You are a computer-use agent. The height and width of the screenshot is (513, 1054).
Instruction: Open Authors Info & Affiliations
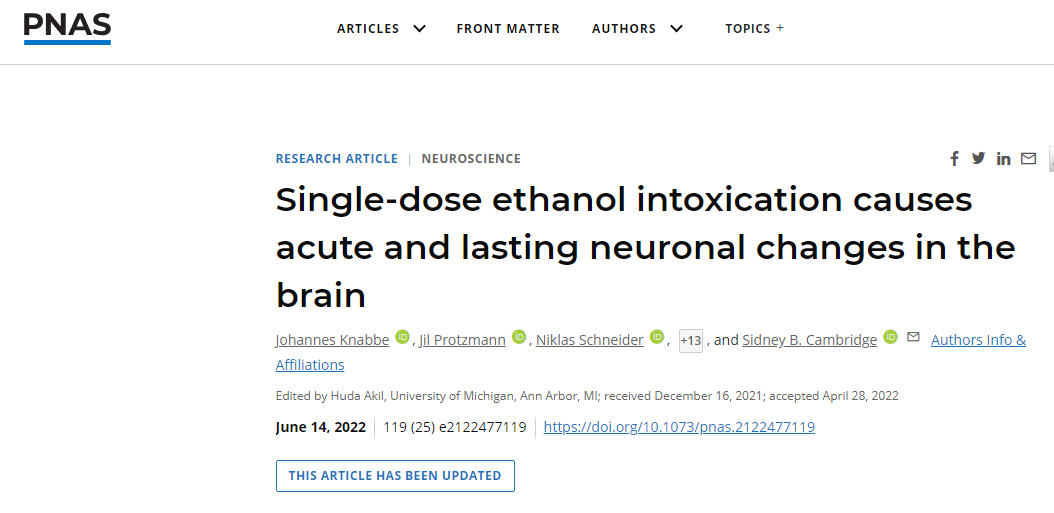tap(977, 340)
